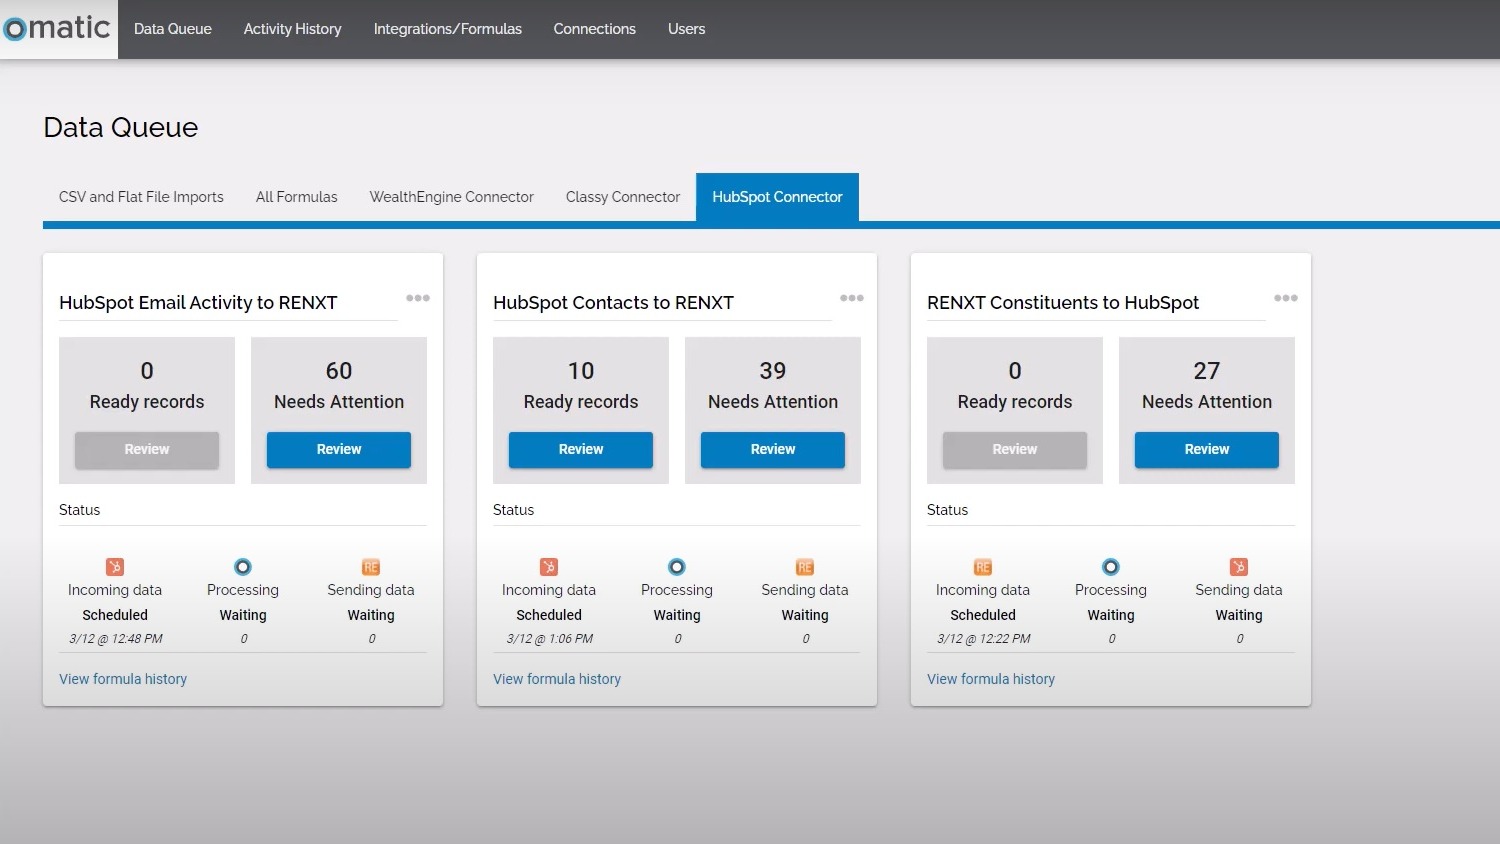
Task: Click the HubSpot incoming data icon on Email Activity card
Action: tap(114, 566)
